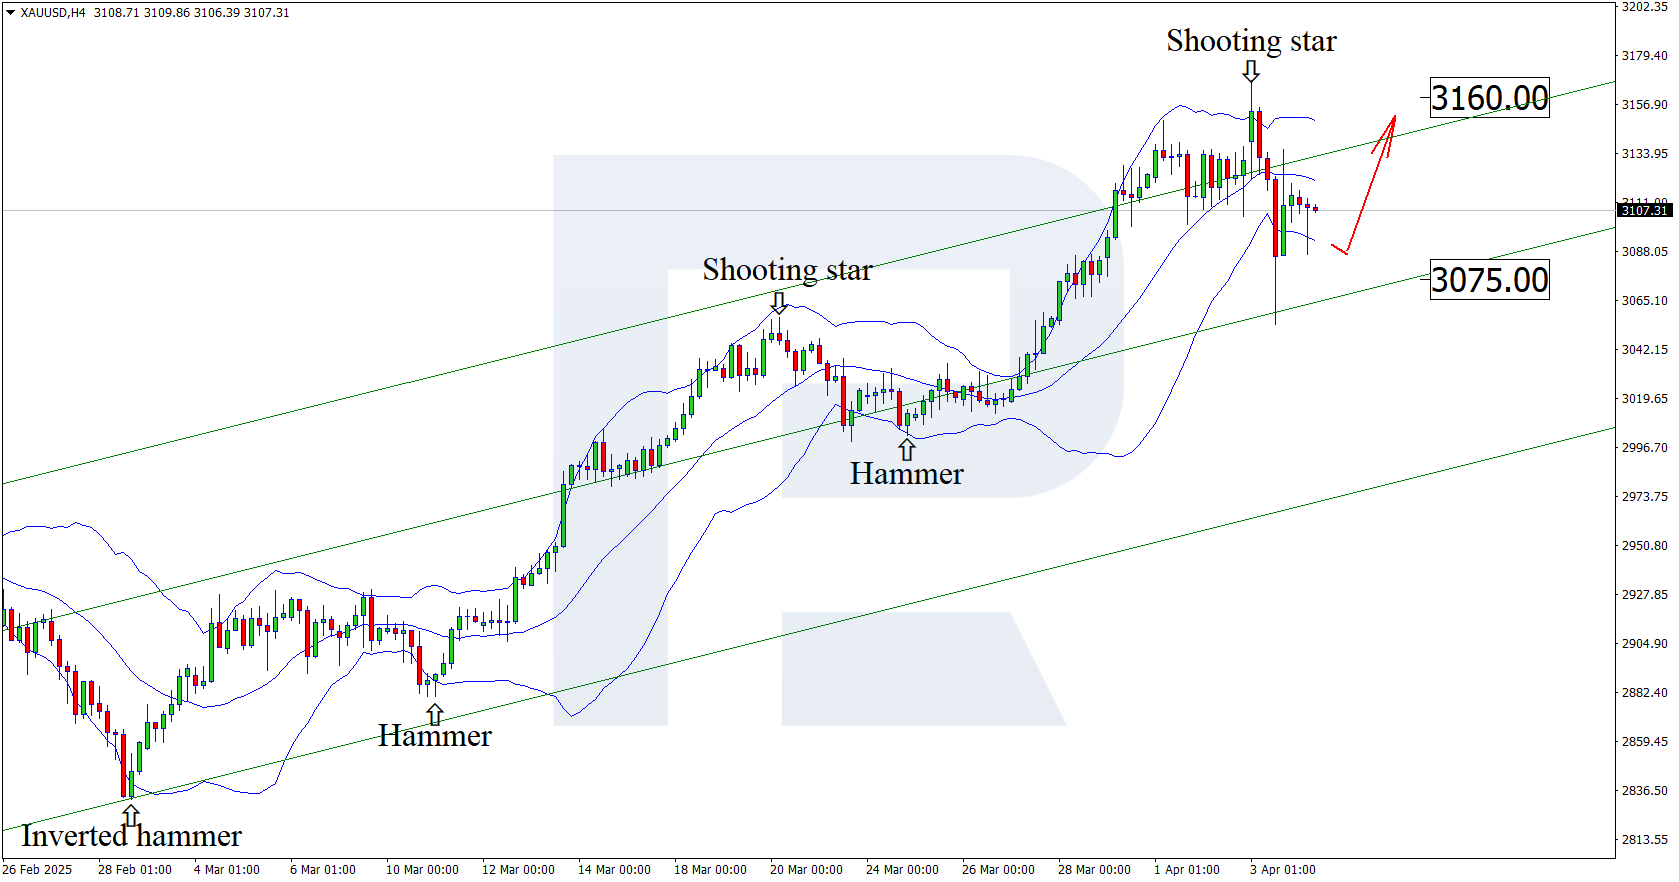This screenshot has width=1679, height=882.
Task: Click the up arrow marker above Inverted hammer
Action: click(x=130, y=815)
